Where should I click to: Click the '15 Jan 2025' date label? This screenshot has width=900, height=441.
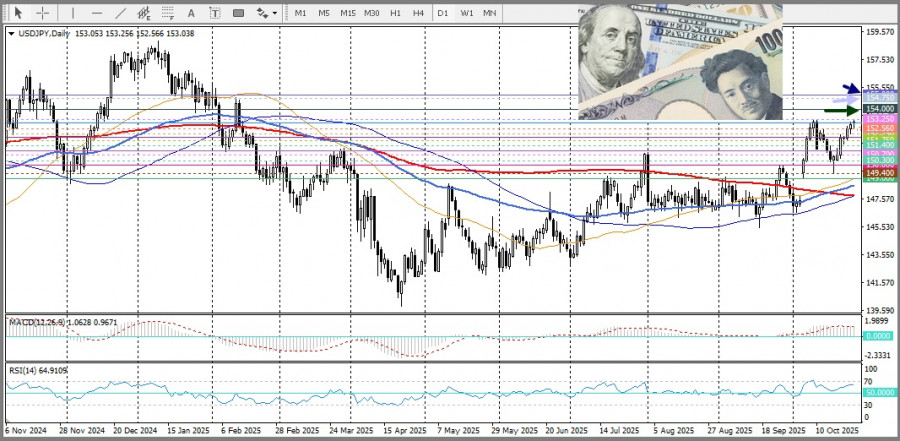(188, 431)
